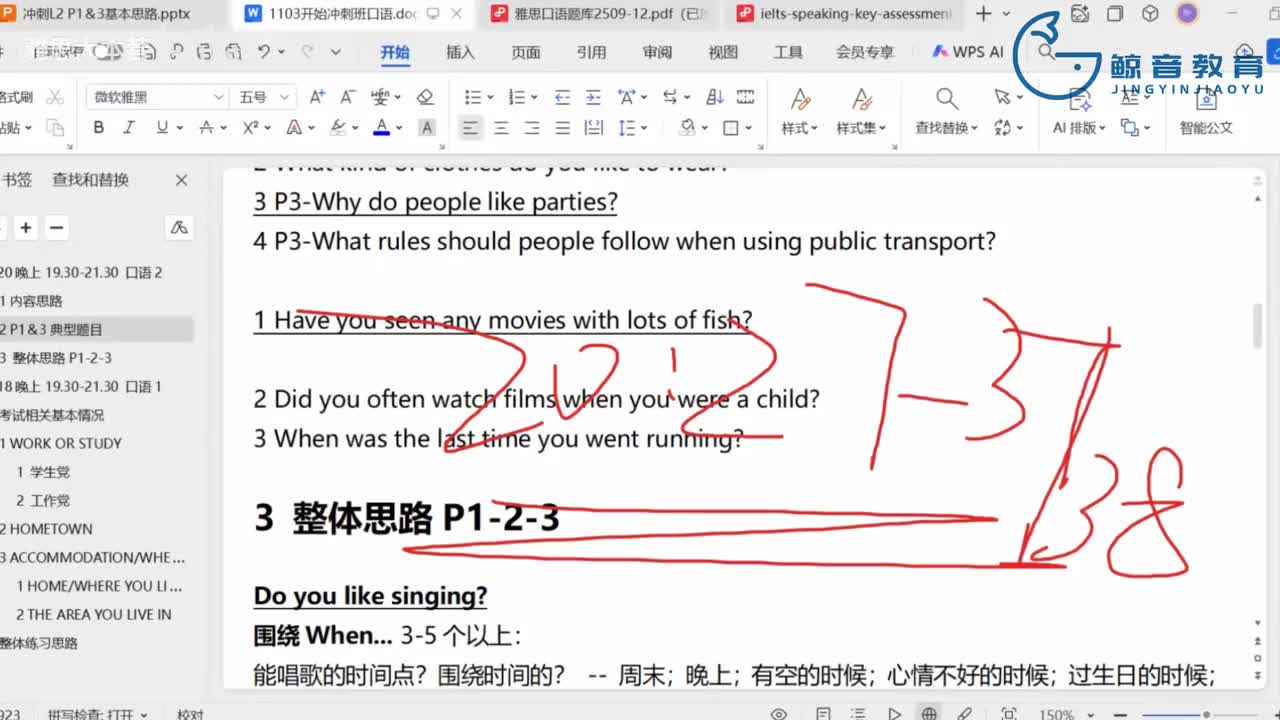The height and width of the screenshot is (720, 1280).
Task: Decrease font size with A- icon
Action: coord(348,97)
